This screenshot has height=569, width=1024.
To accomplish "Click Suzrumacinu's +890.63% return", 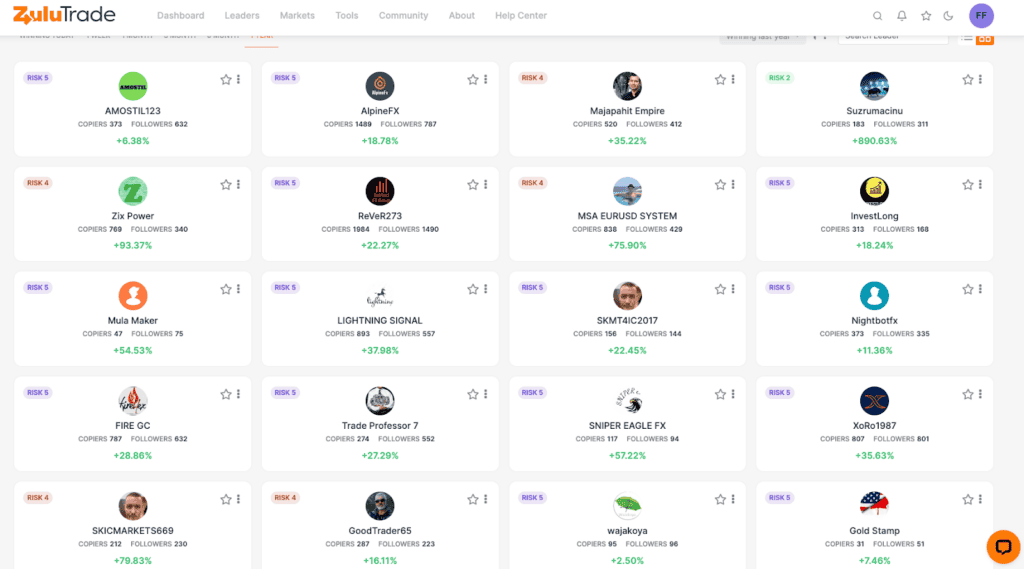I will [x=874, y=141].
